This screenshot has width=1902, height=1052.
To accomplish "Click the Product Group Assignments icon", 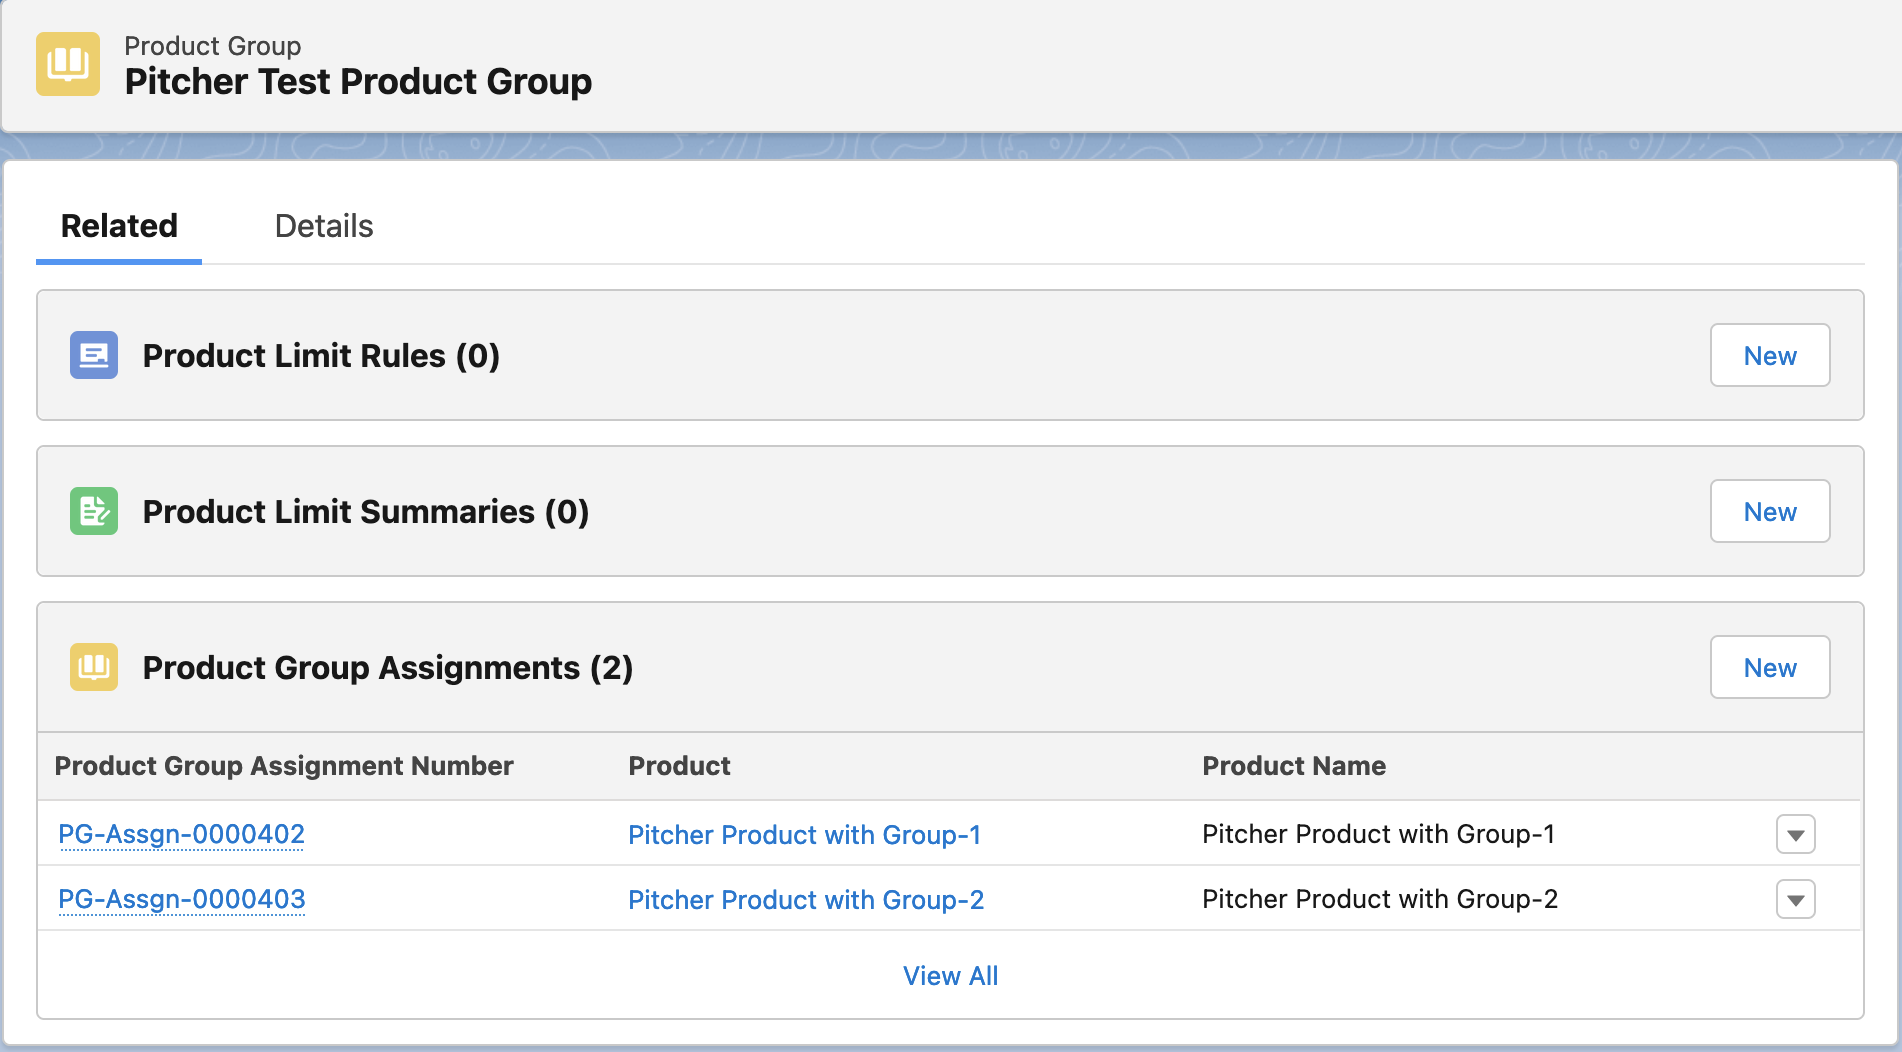I will tap(94, 667).
